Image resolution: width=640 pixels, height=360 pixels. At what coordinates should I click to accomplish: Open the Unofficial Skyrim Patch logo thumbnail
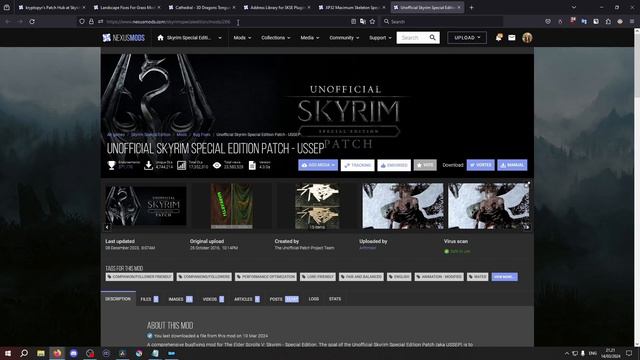(x=146, y=206)
